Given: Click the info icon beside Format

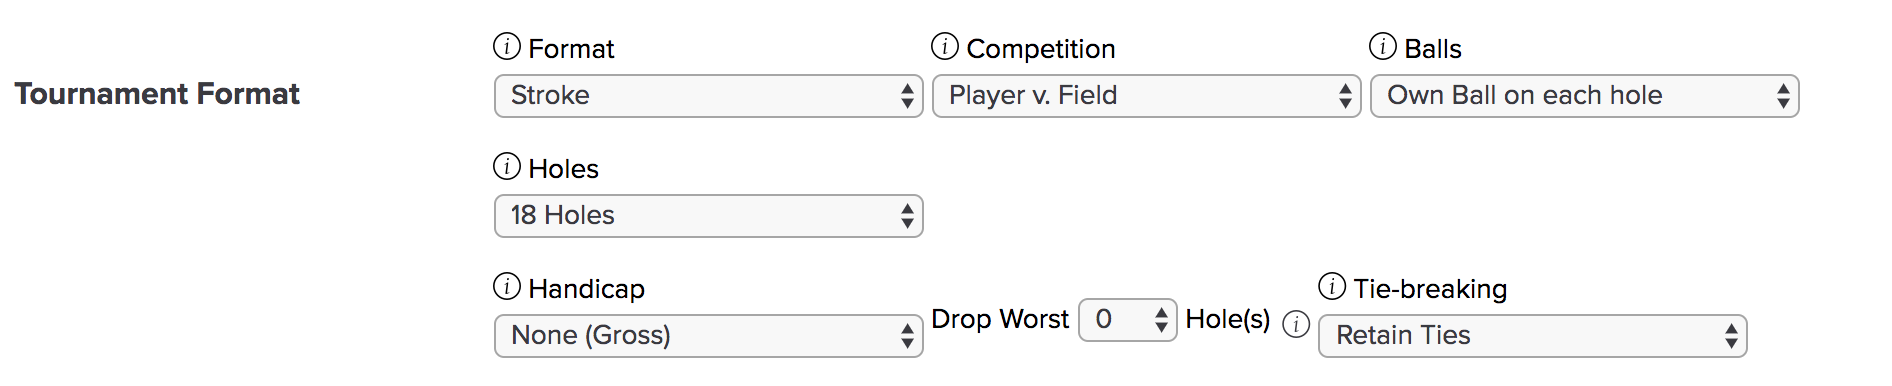Looking at the screenshot, I should tap(507, 47).
